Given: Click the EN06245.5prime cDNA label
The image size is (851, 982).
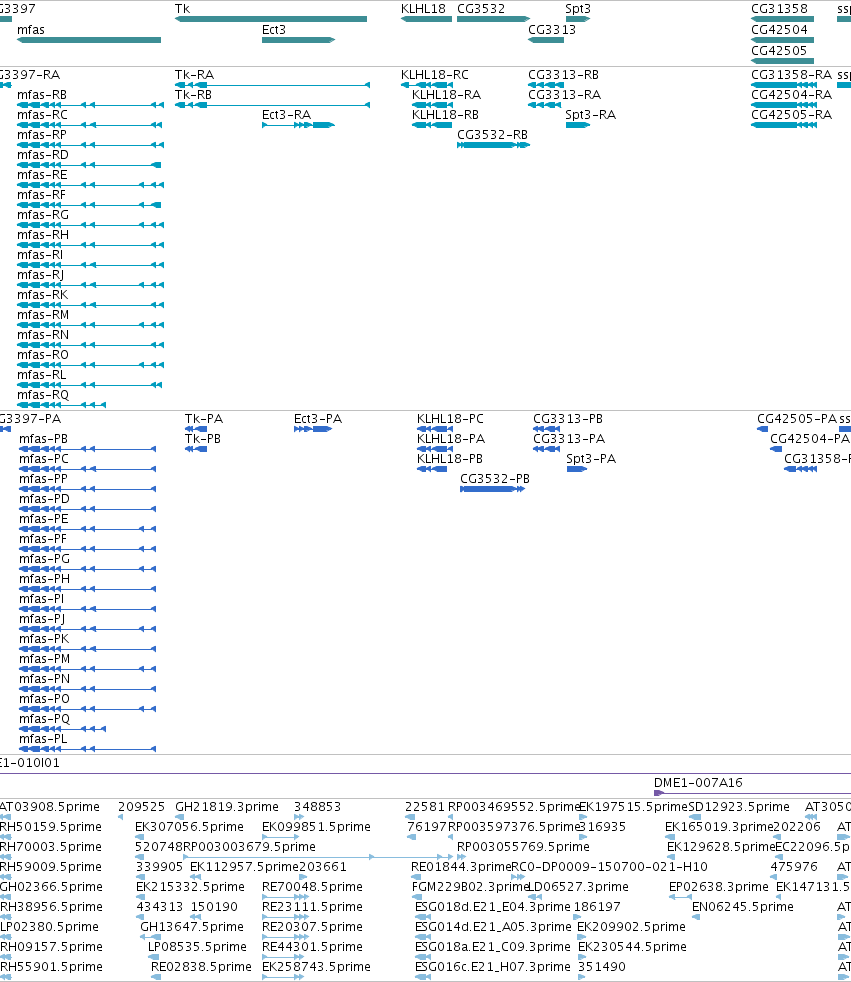Looking at the screenshot, I should point(743,907).
